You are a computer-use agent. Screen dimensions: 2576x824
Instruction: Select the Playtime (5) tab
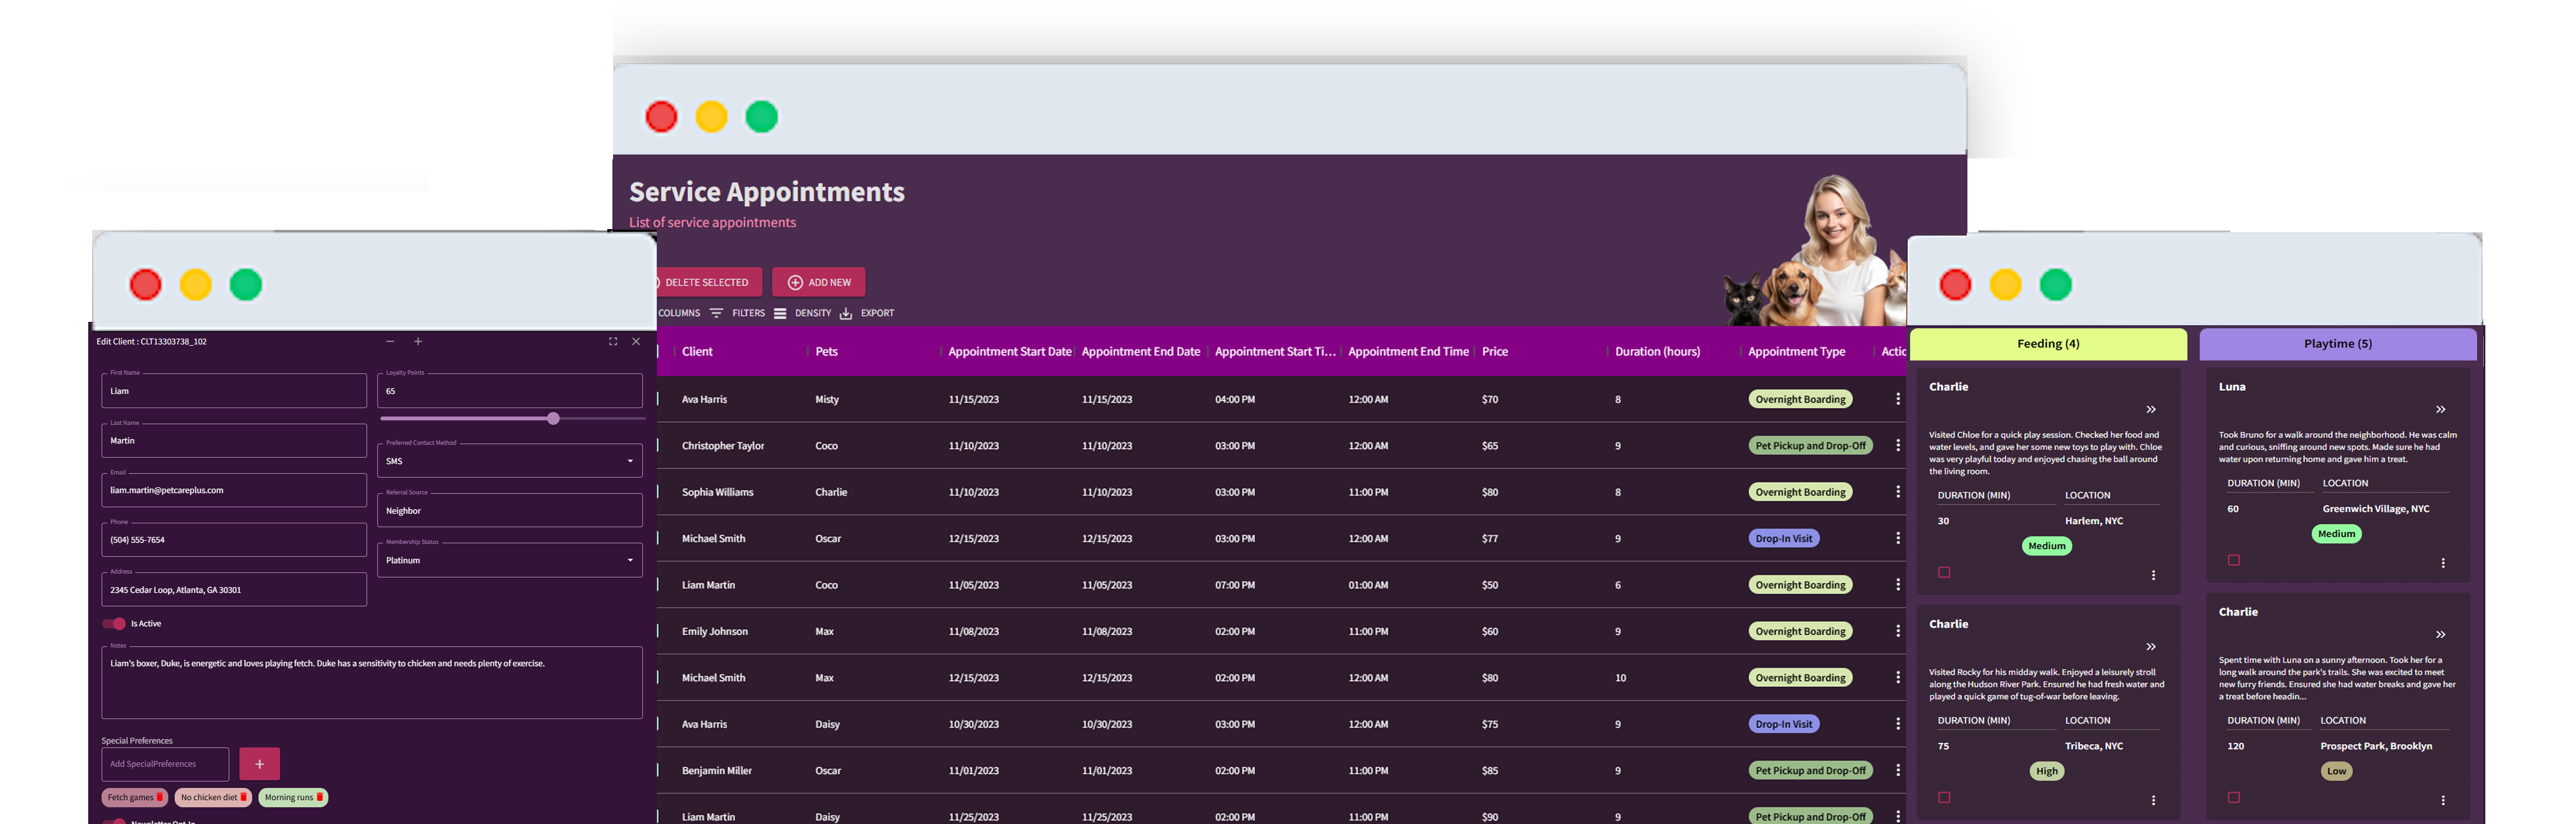click(2337, 344)
